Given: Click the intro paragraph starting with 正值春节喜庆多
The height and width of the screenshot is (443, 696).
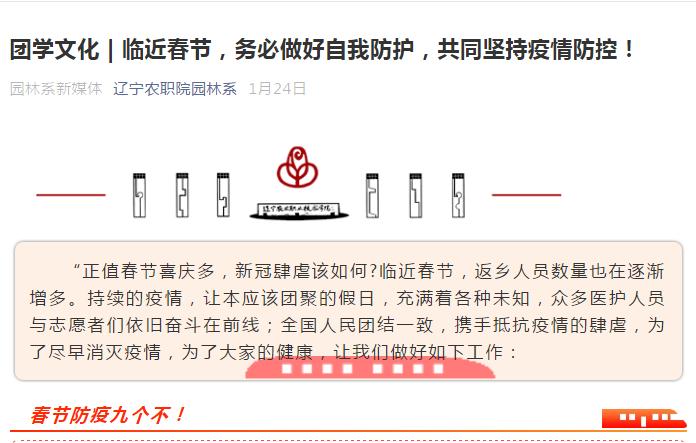Looking at the screenshot, I should (347, 312).
